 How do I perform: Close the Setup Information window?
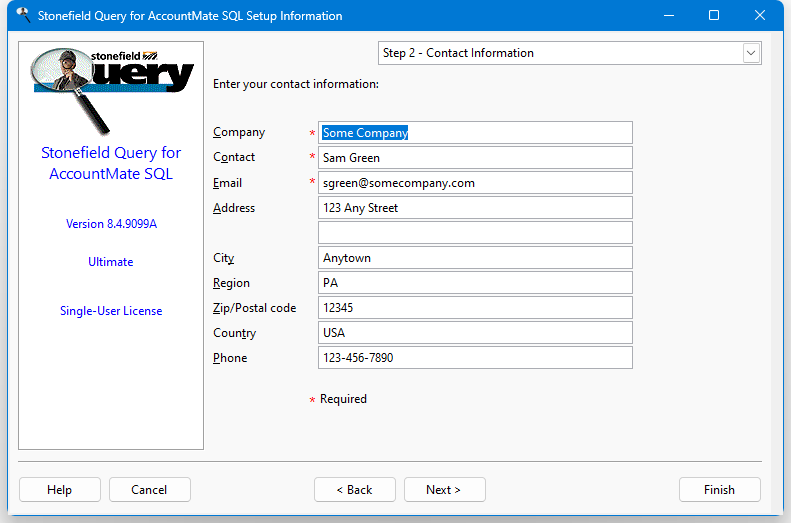coord(760,16)
